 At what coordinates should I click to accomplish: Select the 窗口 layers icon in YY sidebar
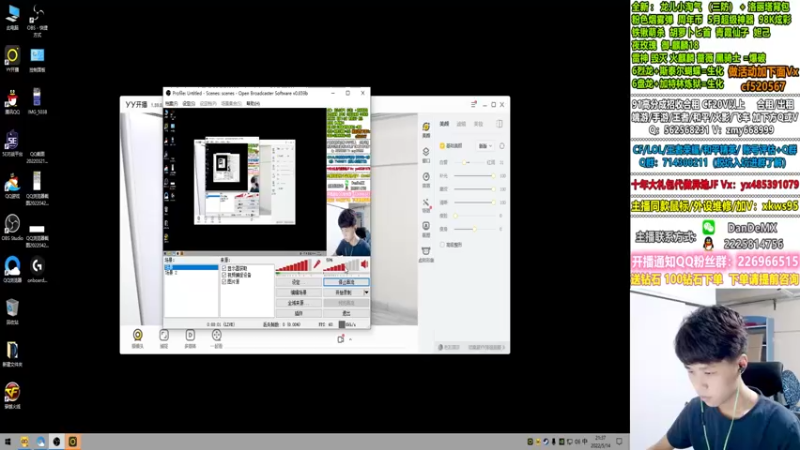(426, 155)
